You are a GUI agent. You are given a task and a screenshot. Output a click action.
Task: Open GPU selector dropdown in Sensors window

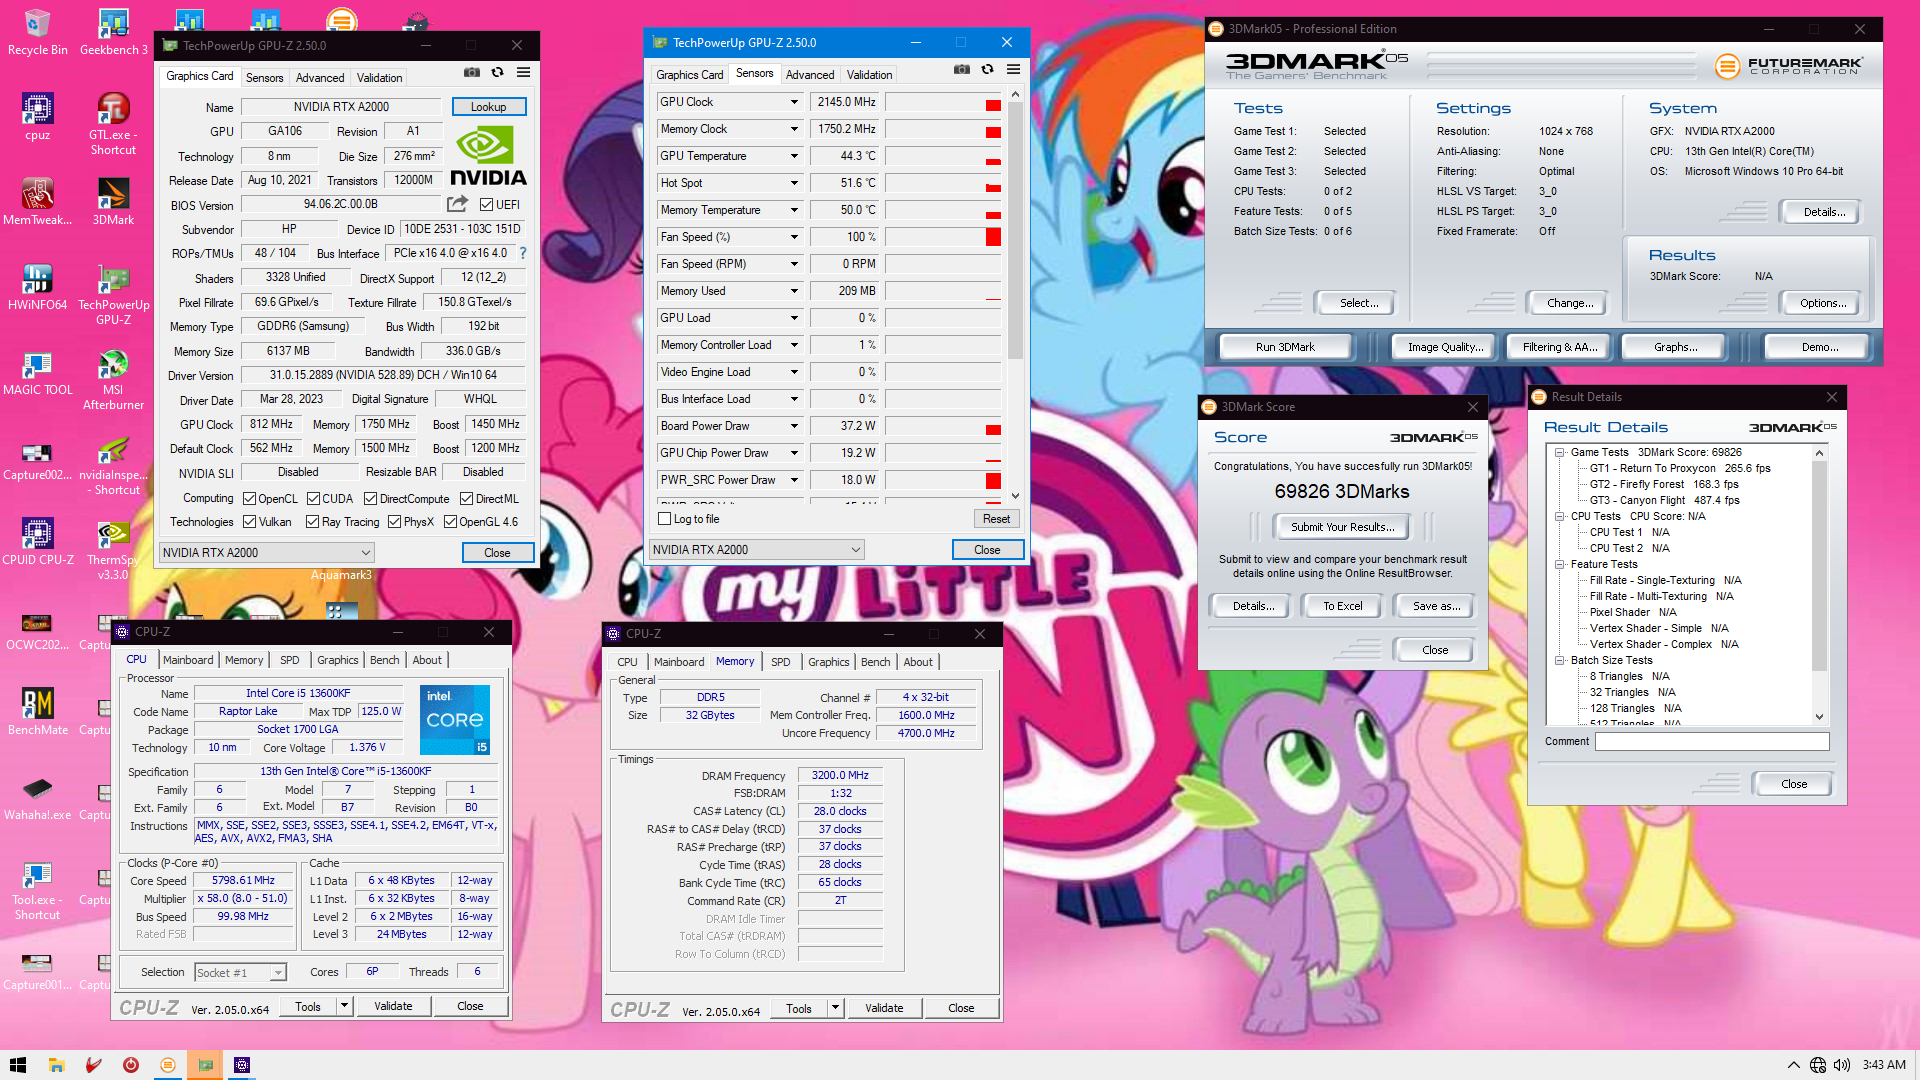(756, 550)
